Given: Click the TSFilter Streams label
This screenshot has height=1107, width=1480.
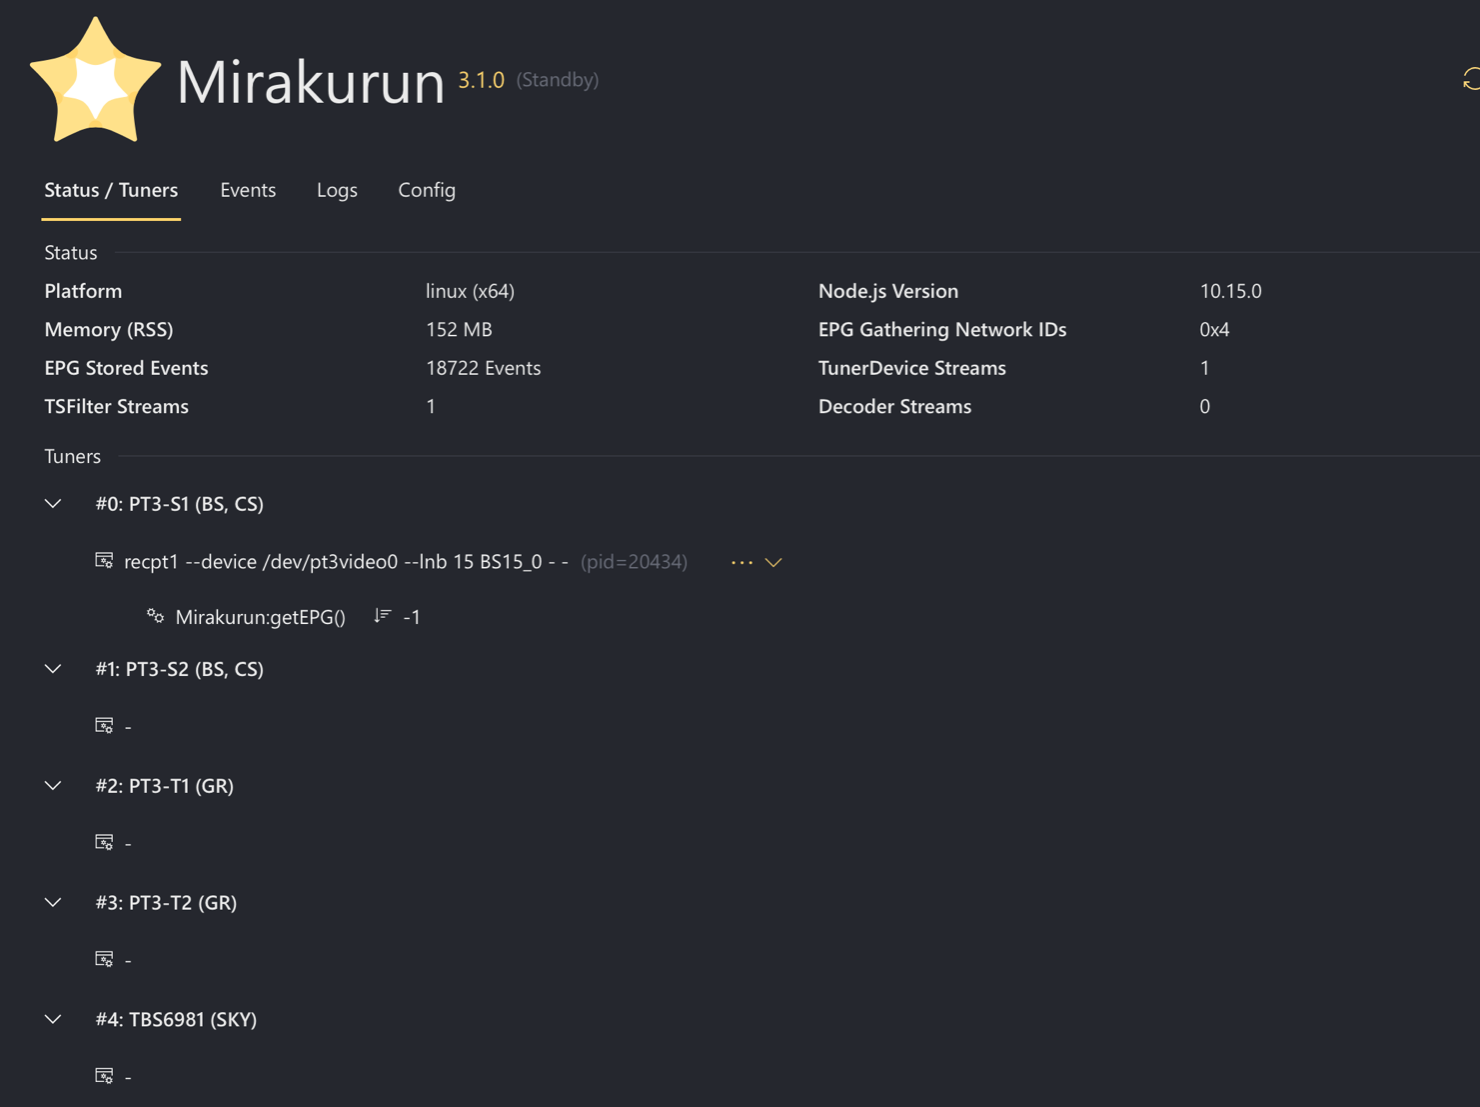Looking at the screenshot, I should click(x=116, y=406).
